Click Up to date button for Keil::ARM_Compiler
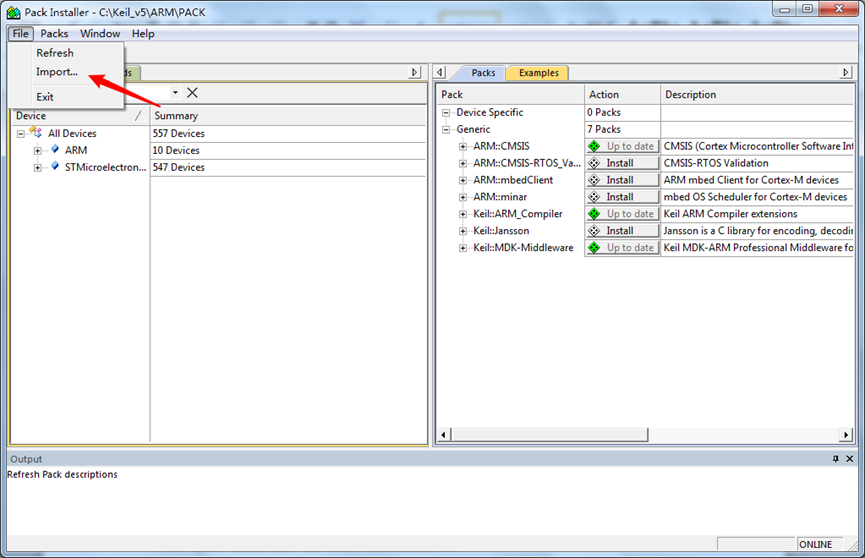Viewport: 865px width, 558px height. point(623,214)
